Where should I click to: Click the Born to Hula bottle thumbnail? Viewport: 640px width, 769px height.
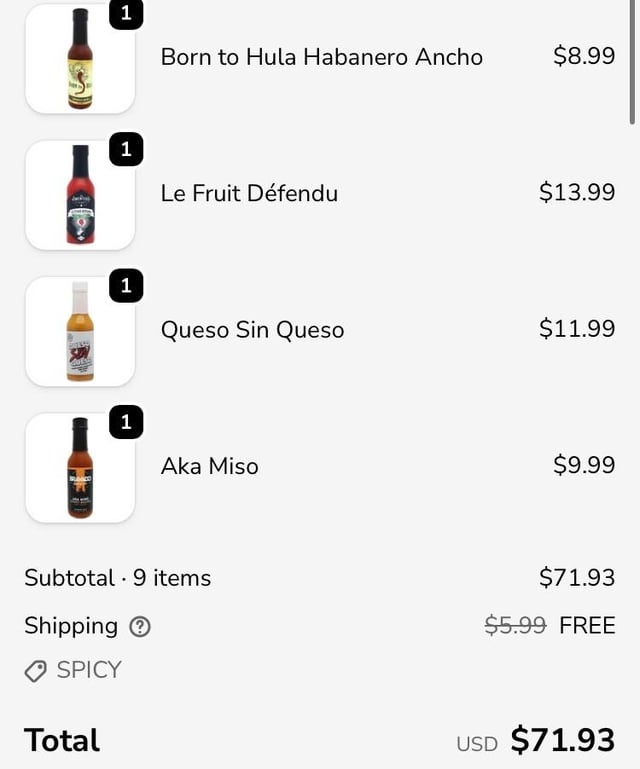click(x=80, y=58)
